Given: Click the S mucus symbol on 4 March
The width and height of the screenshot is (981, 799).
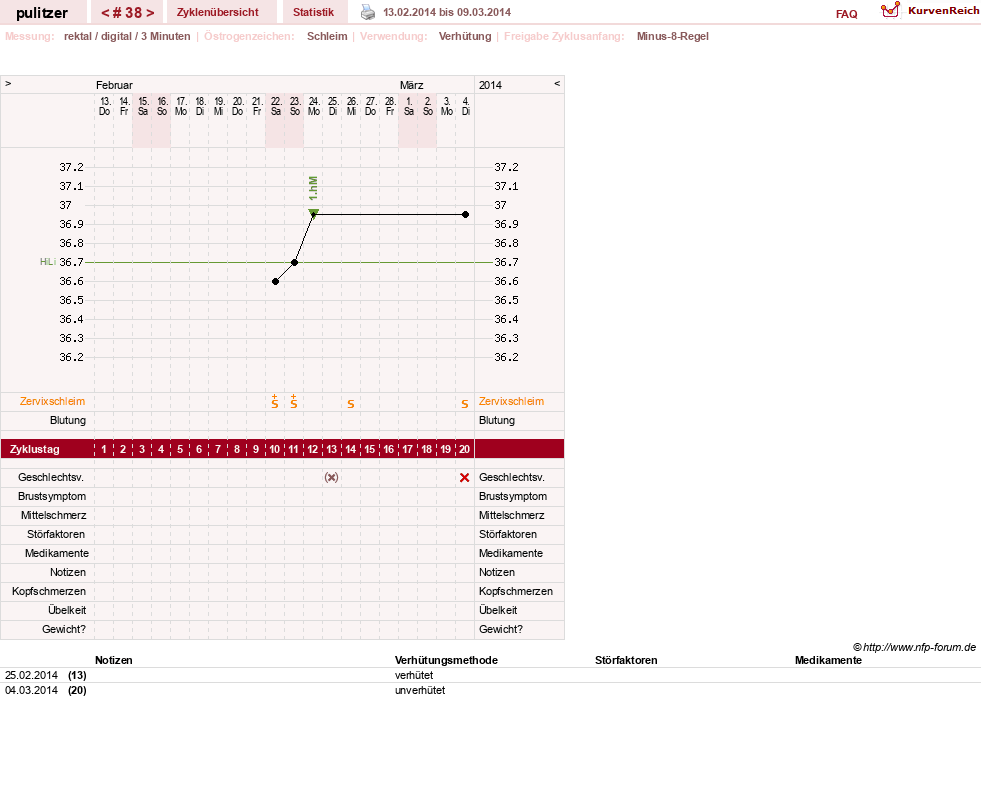Looking at the screenshot, I should point(465,404).
